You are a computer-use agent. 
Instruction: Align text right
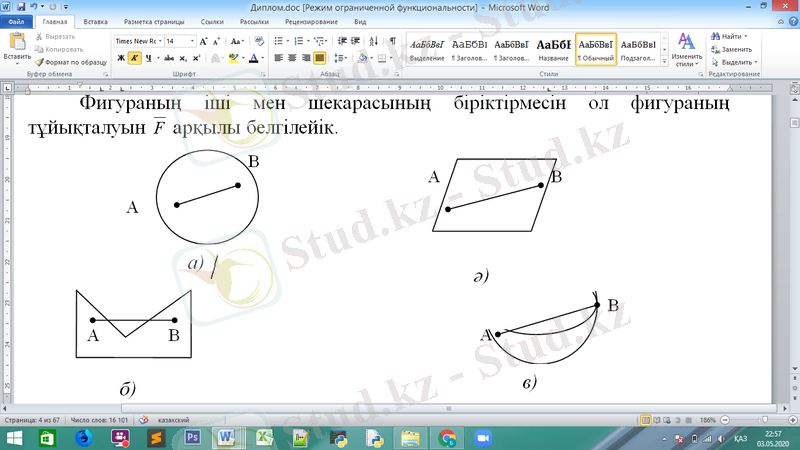tap(306, 58)
